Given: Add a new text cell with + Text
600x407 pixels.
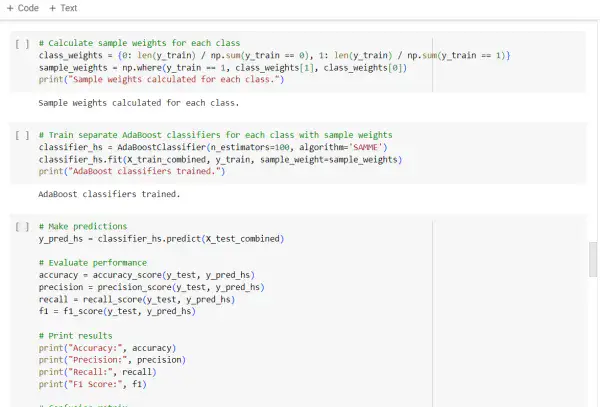Looking at the screenshot, I should click(x=63, y=8).
